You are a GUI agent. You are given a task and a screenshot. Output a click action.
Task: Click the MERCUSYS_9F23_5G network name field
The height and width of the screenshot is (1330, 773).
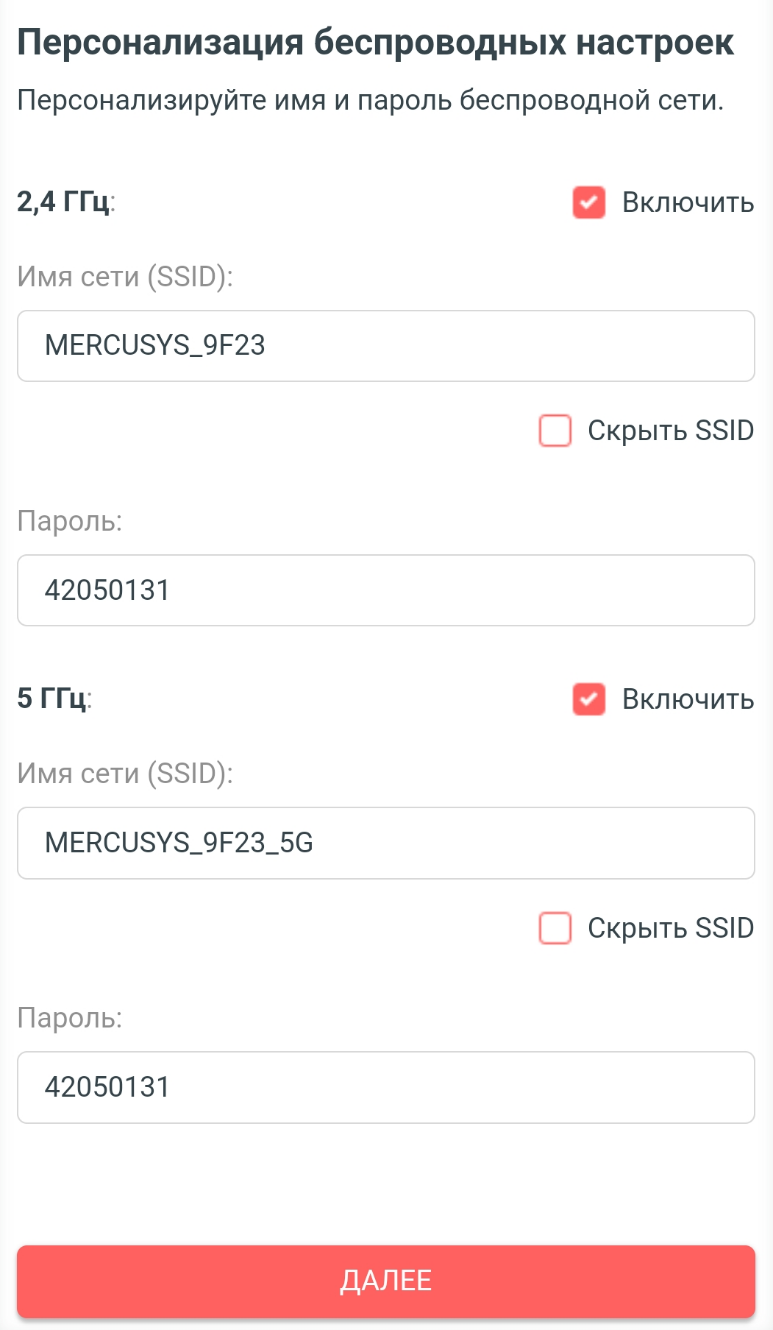(x=385, y=843)
